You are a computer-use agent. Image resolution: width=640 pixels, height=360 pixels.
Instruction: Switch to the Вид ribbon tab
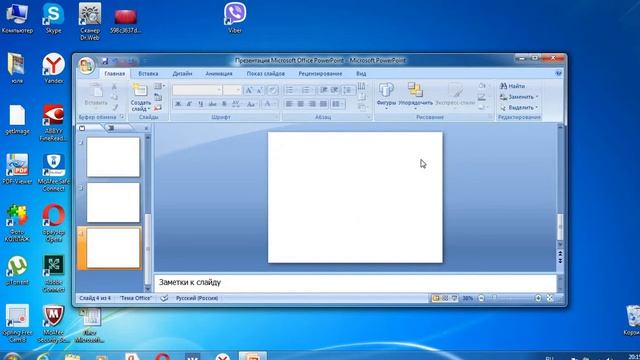pyautogui.click(x=361, y=74)
